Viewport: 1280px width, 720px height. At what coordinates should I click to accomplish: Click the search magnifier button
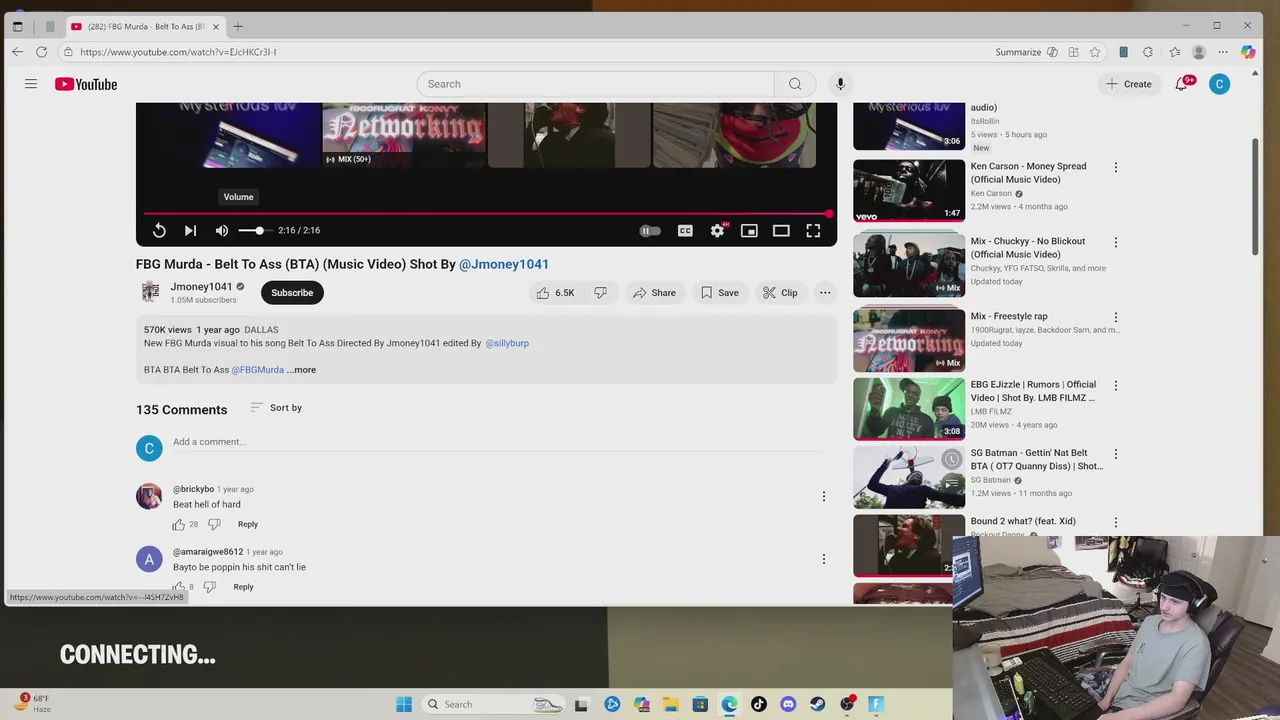(795, 84)
